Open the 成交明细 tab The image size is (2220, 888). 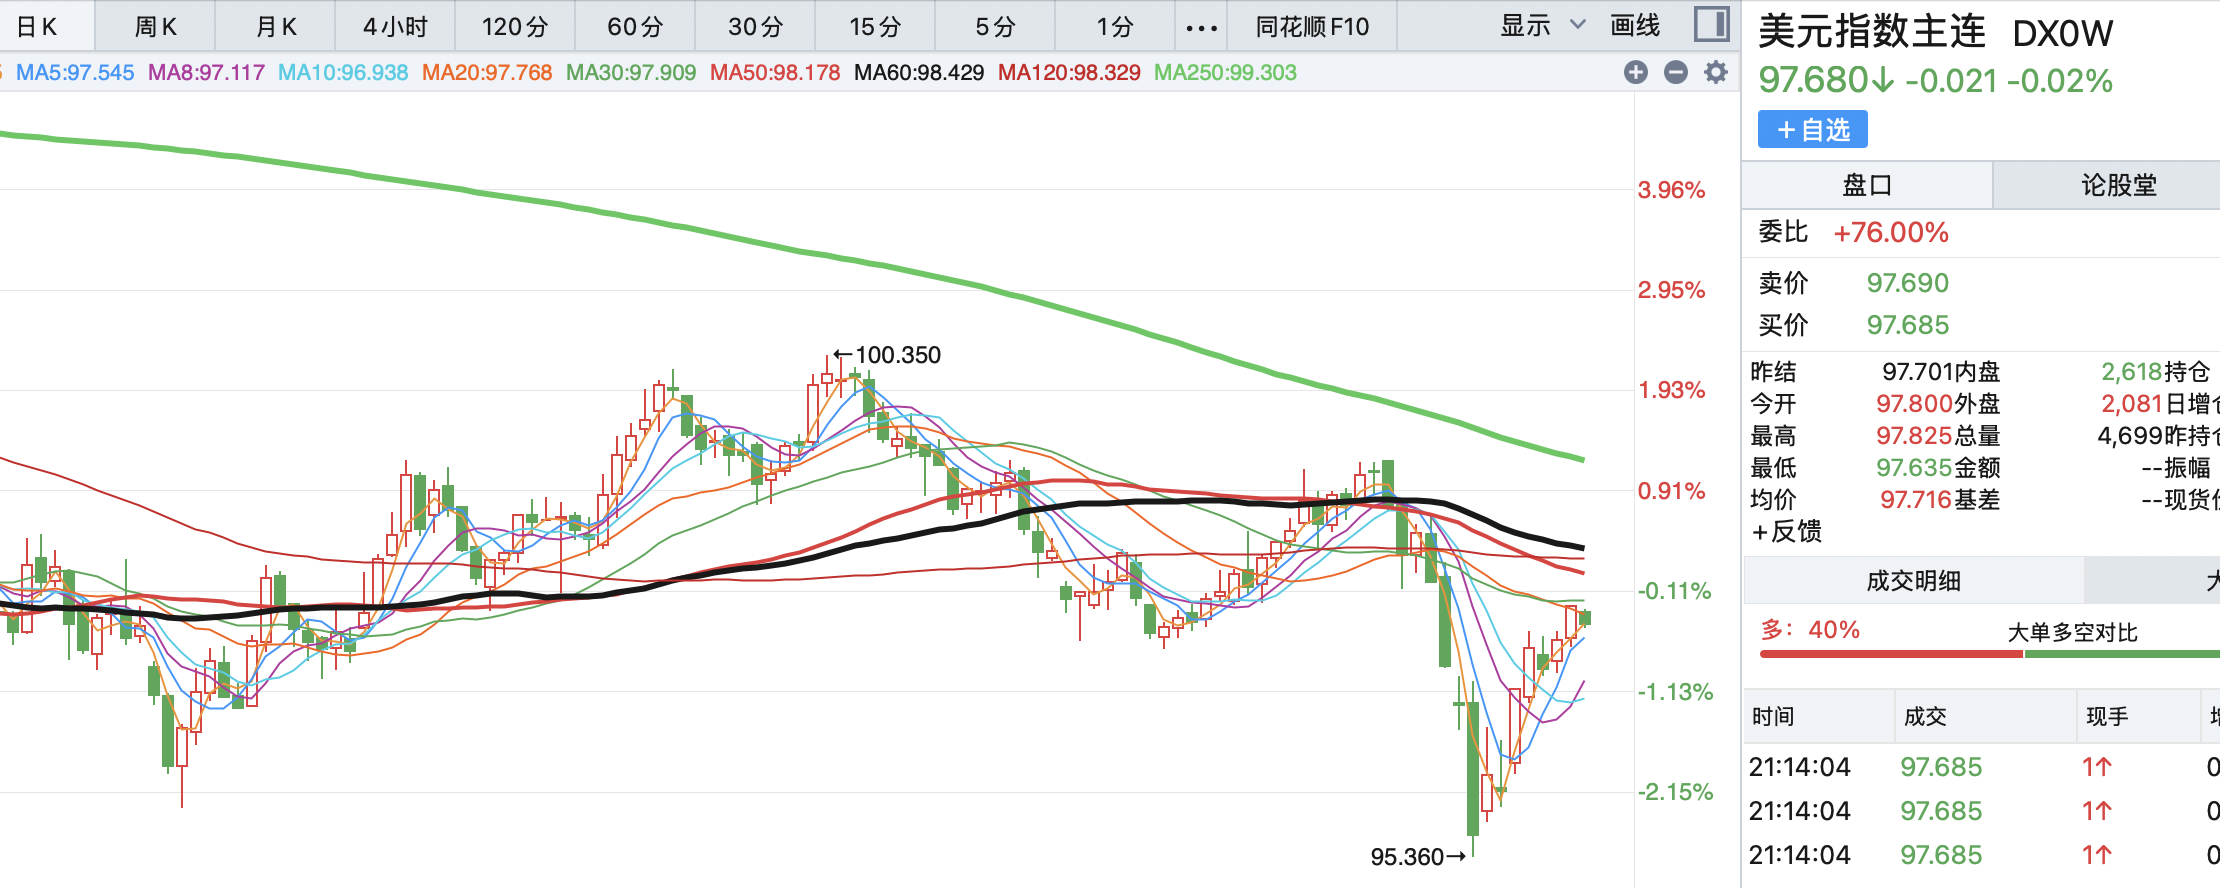click(1913, 581)
